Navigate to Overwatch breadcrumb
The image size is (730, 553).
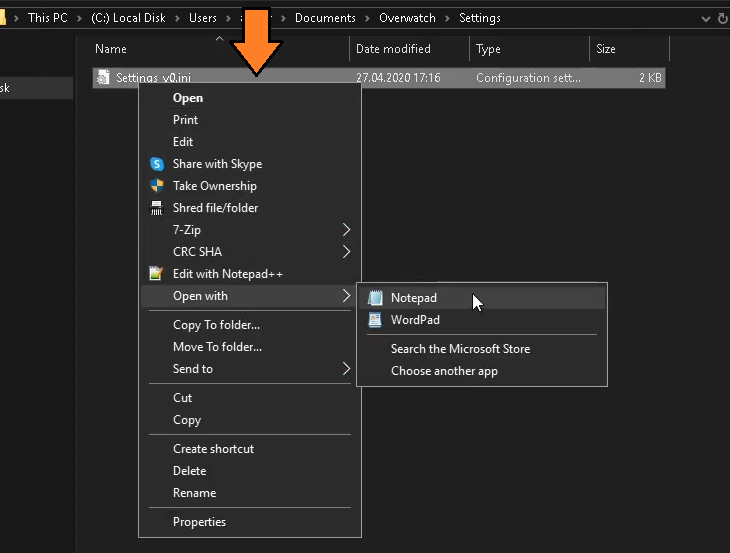(x=407, y=18)
